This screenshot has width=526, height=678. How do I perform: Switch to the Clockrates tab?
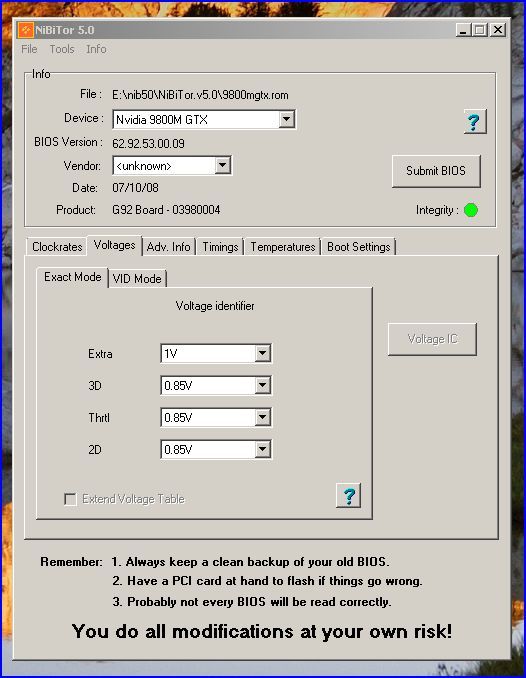[57, 247]
